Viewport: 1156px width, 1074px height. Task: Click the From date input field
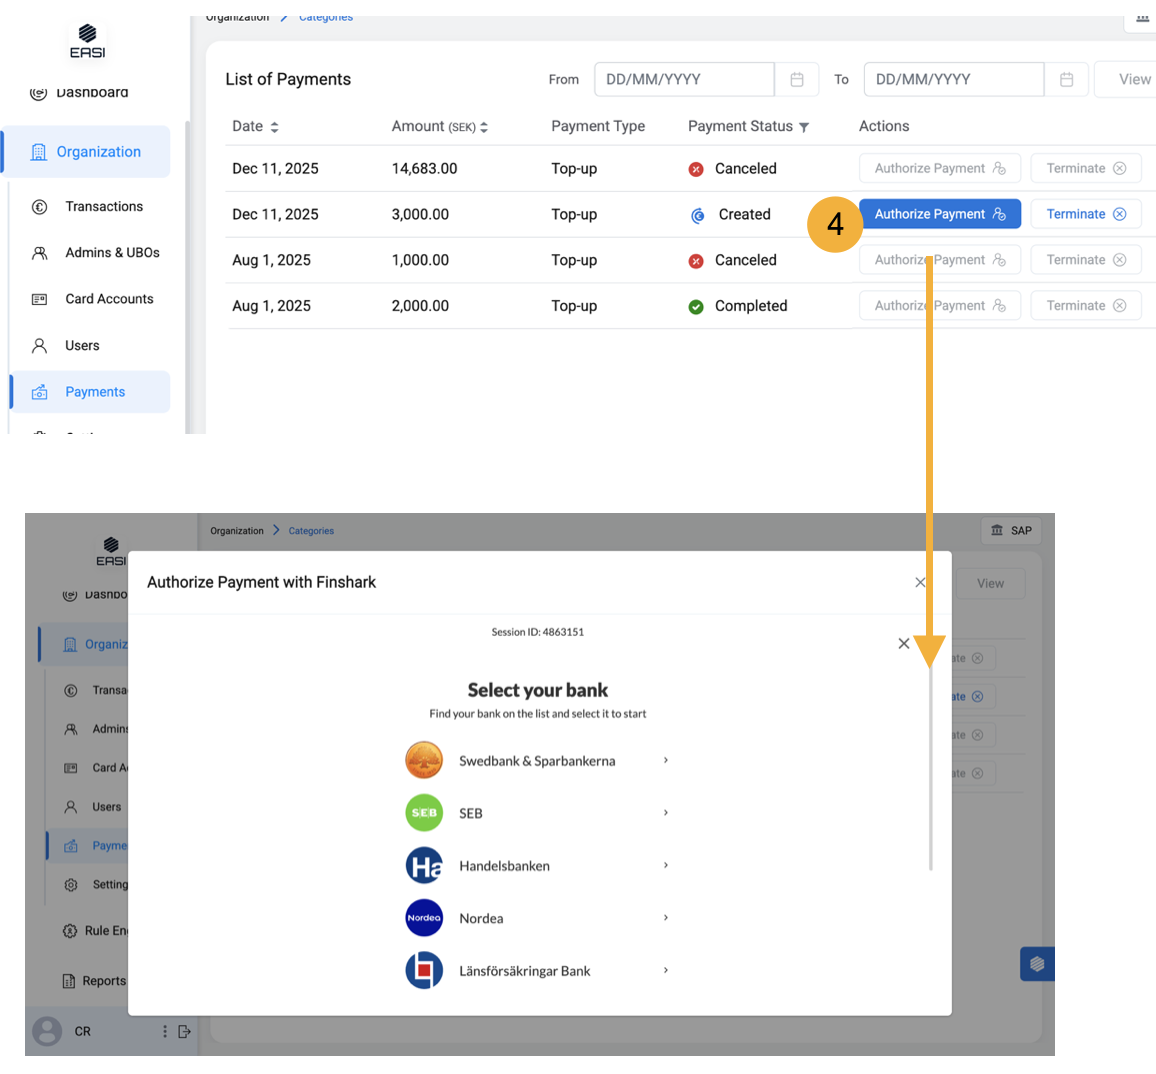tap(684, 80)
